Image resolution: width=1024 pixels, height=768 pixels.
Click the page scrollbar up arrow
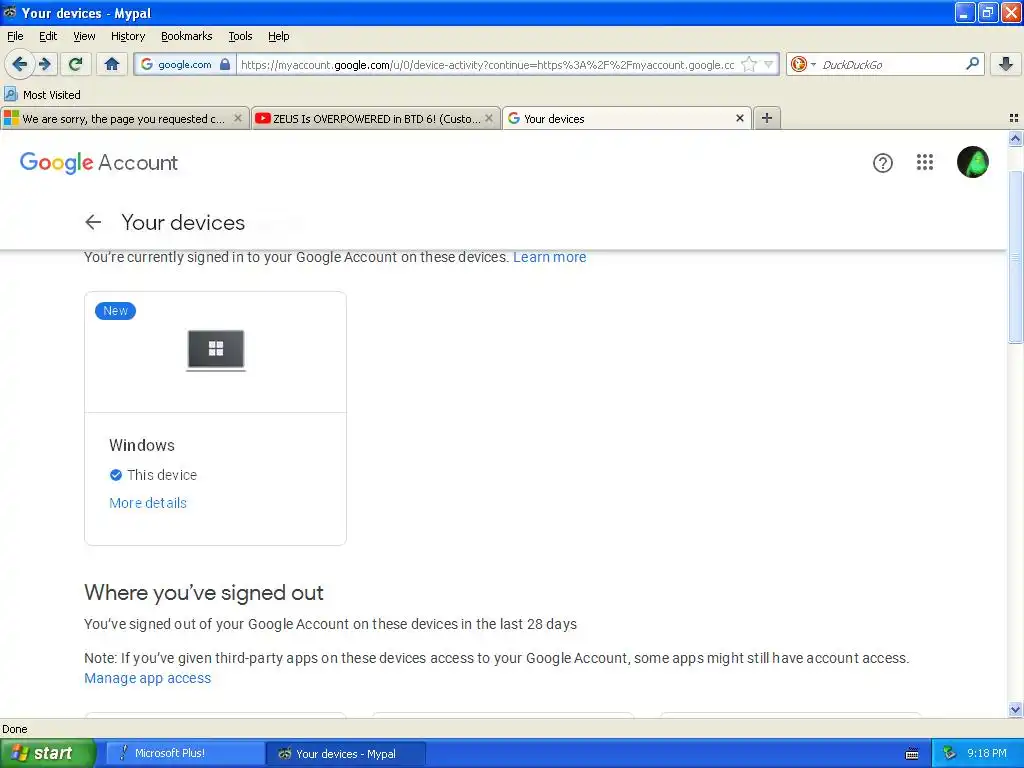tap(1015, 138)
